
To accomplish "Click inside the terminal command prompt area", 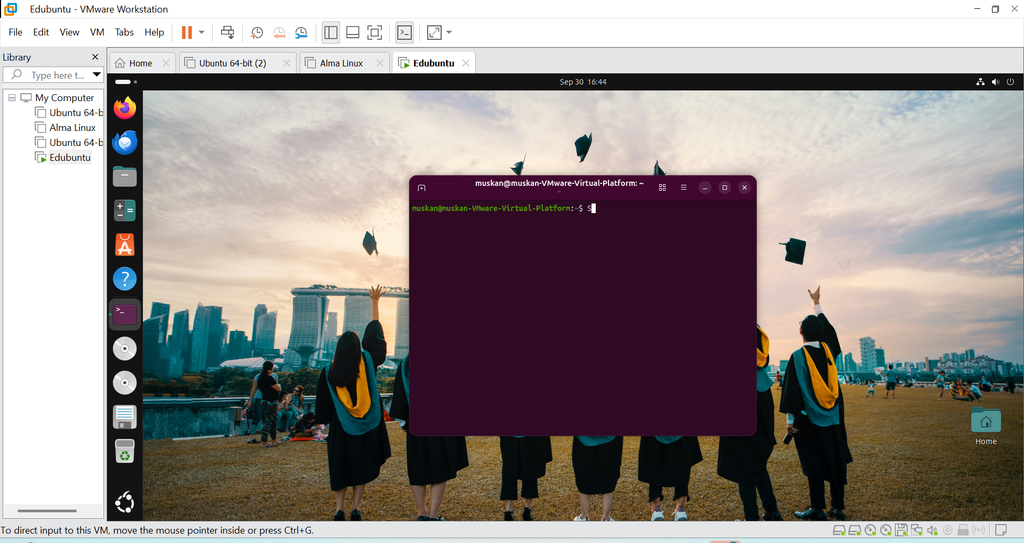I will click(x=583, y=317).
